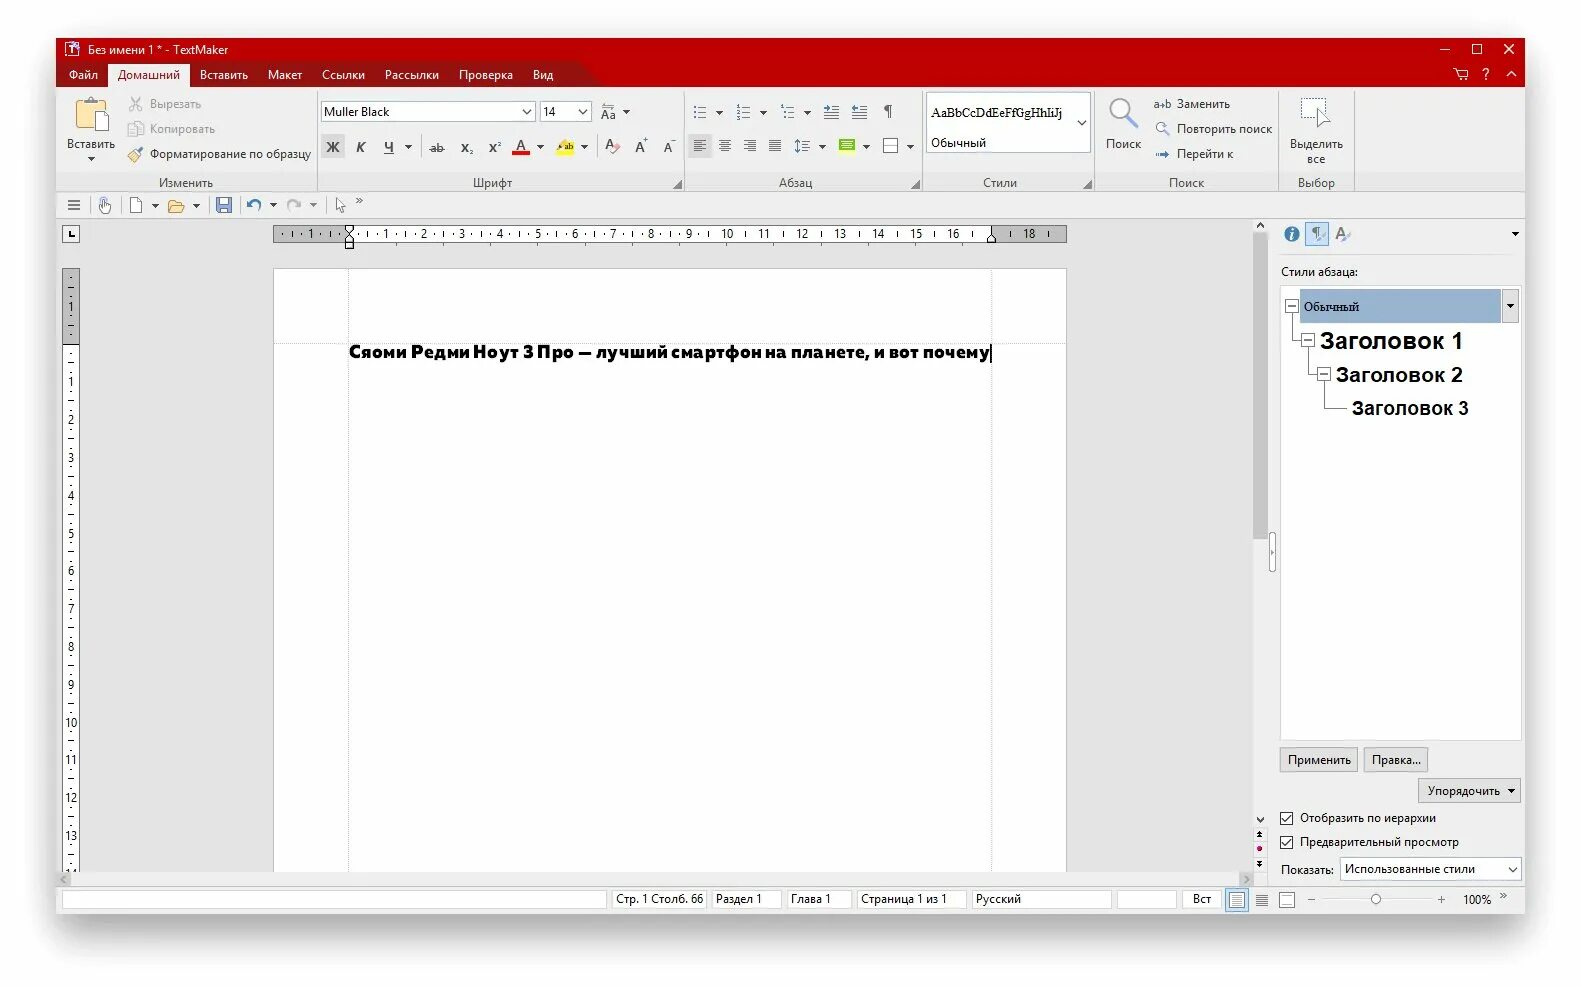Align text right
Screen dimensions: 1581x987
[750, 146]
